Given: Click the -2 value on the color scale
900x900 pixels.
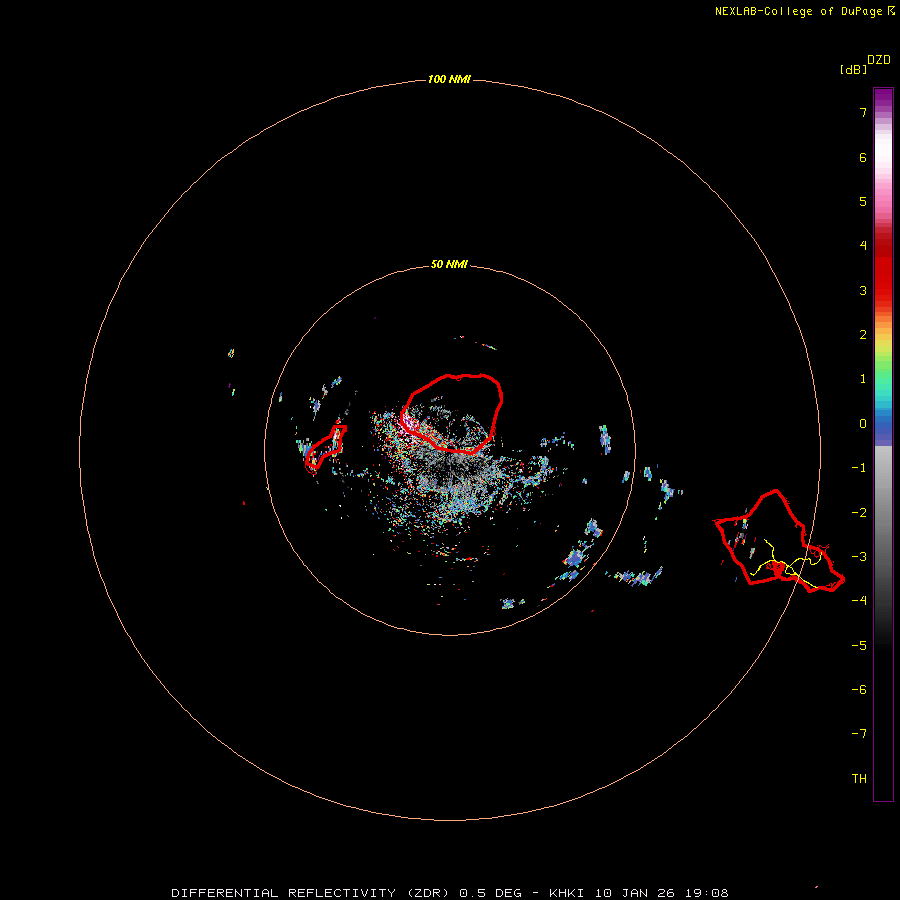Looking at the screenshot, I should pyautogui.click(x=859, y=512).
